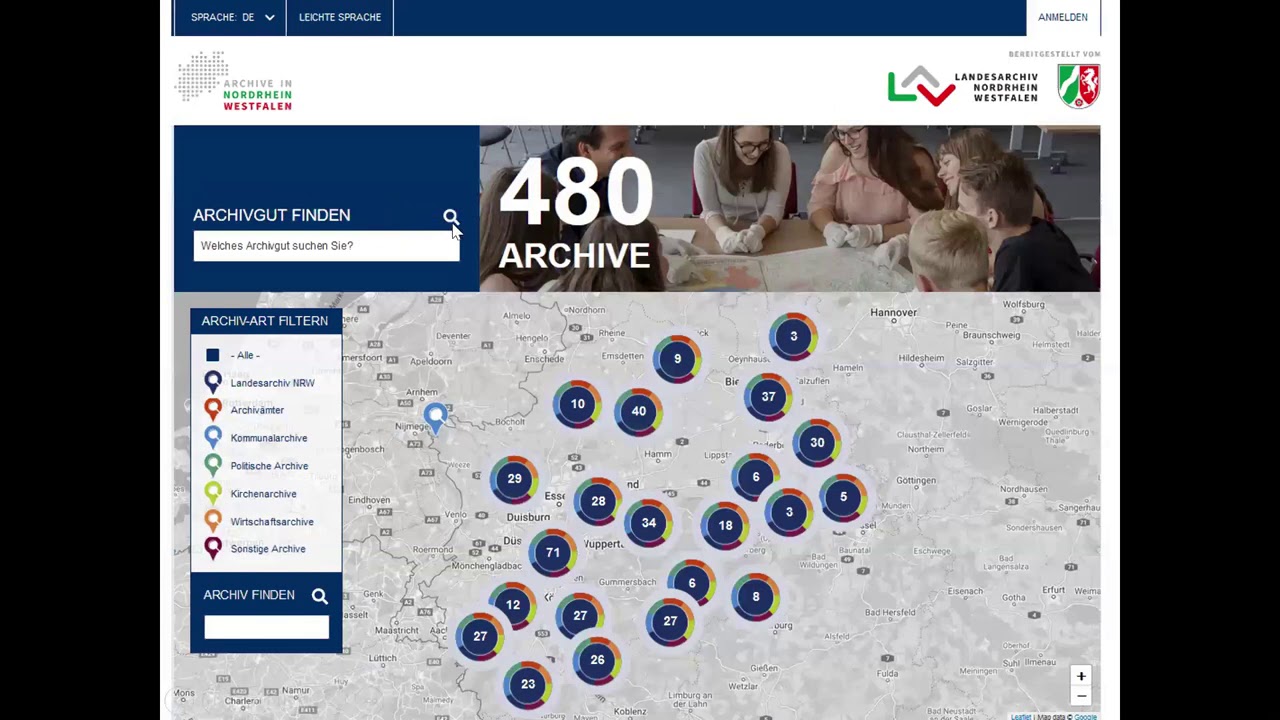Open the Leaflet attribution link
The width and height of the screenshot is (1280, 720).
(x=1020, y=716)
